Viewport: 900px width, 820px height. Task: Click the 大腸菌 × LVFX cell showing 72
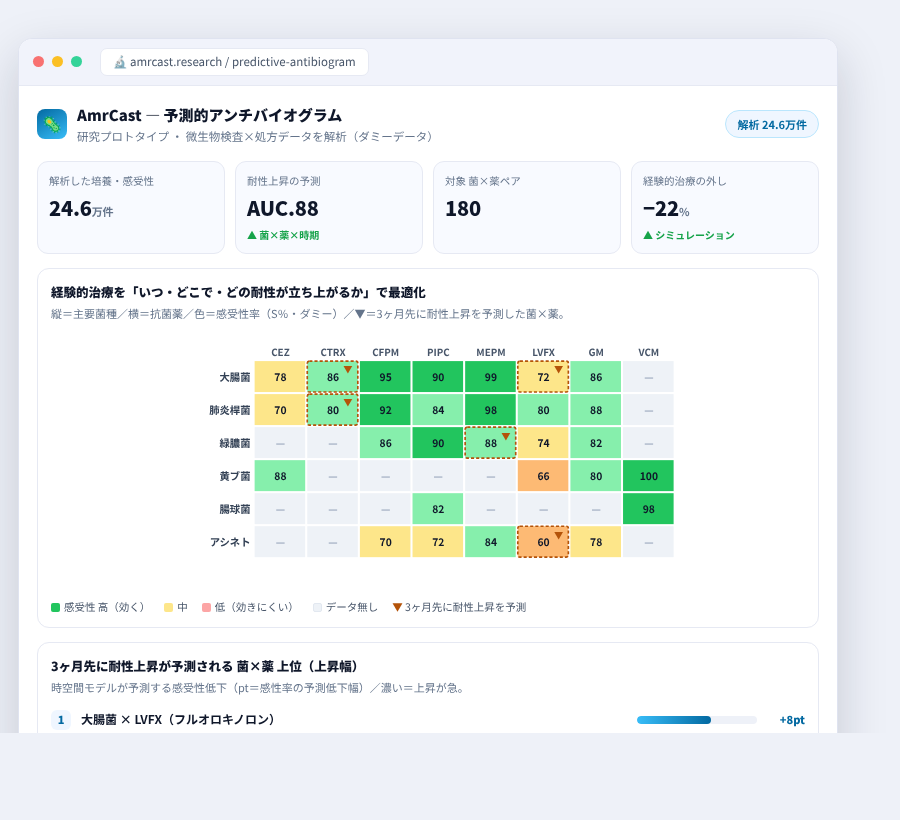click(x=544, y=377)
